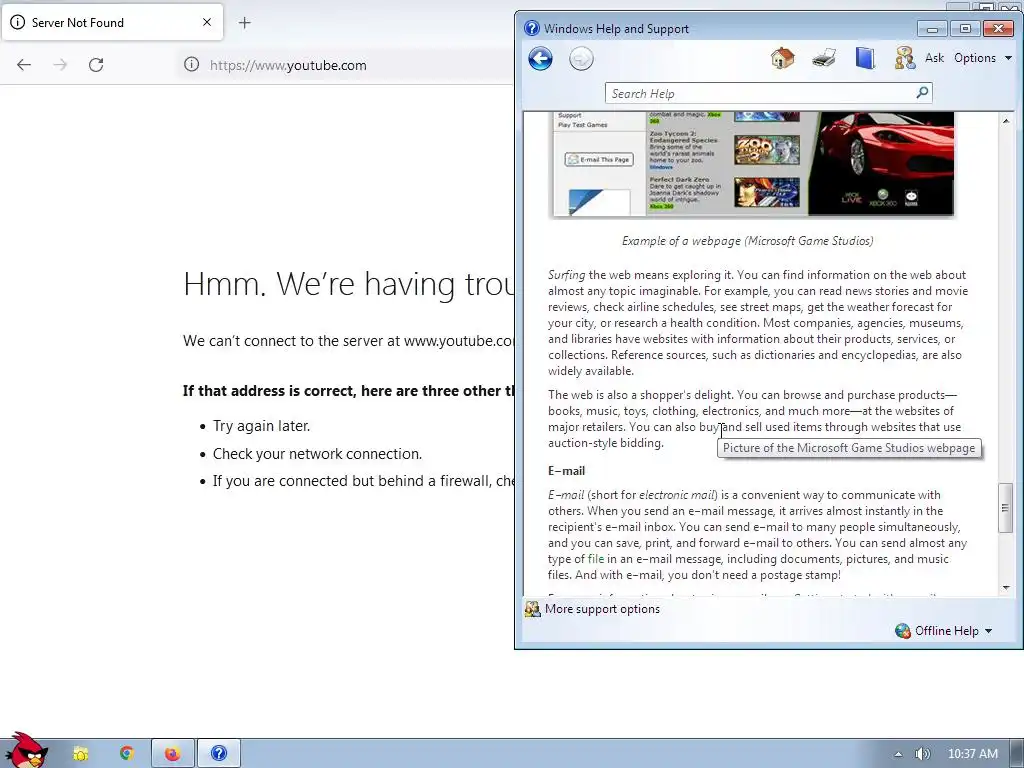Image resolution: width=1024 pixels, height=768 pixels.
Task: Click the Ask label in Help toolbar
Action: point(934,58)
